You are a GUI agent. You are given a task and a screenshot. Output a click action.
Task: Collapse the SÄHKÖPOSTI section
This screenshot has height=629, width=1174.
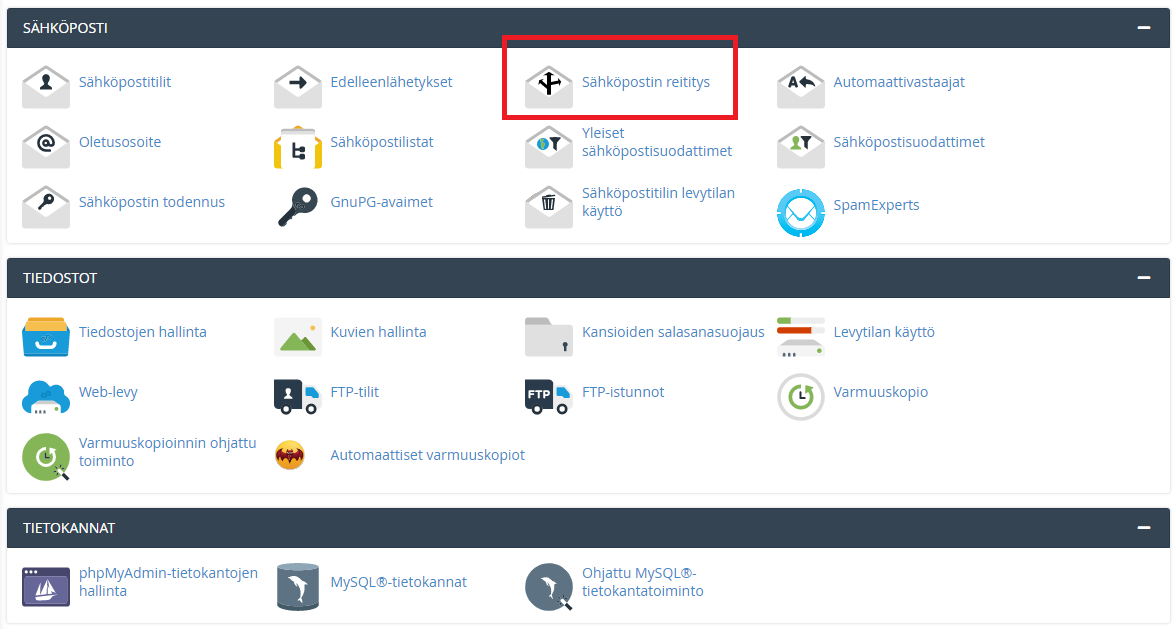pos(1143,28)
